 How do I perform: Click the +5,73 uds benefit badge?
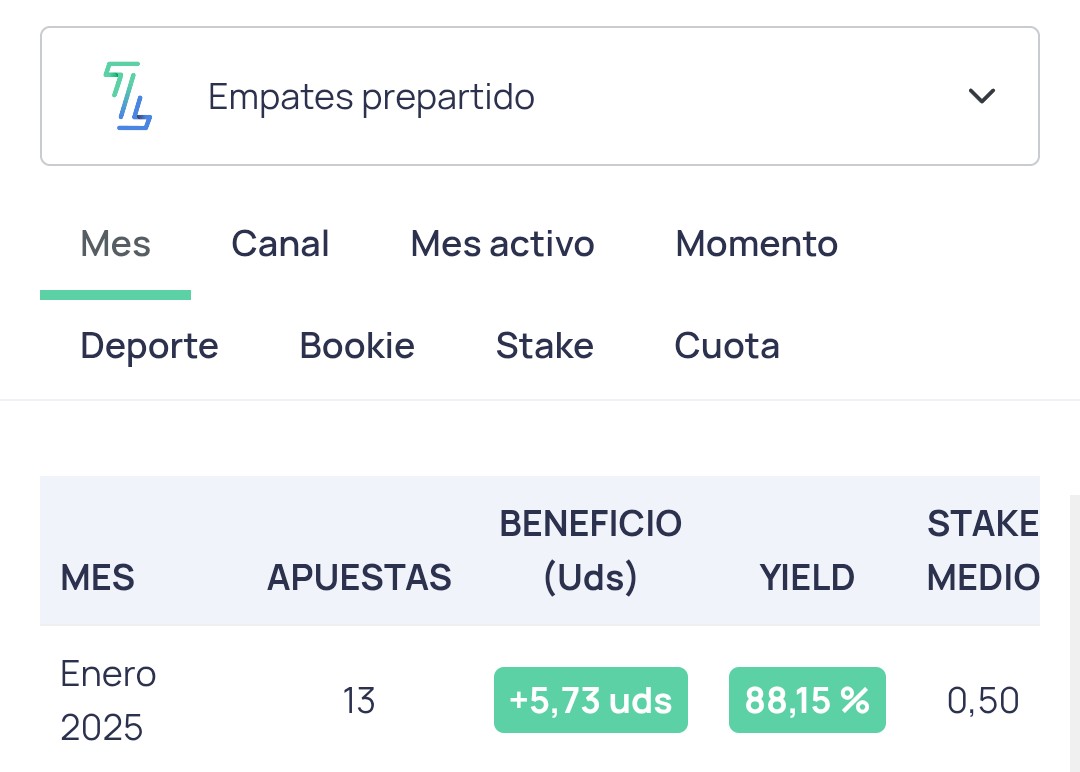590,700
